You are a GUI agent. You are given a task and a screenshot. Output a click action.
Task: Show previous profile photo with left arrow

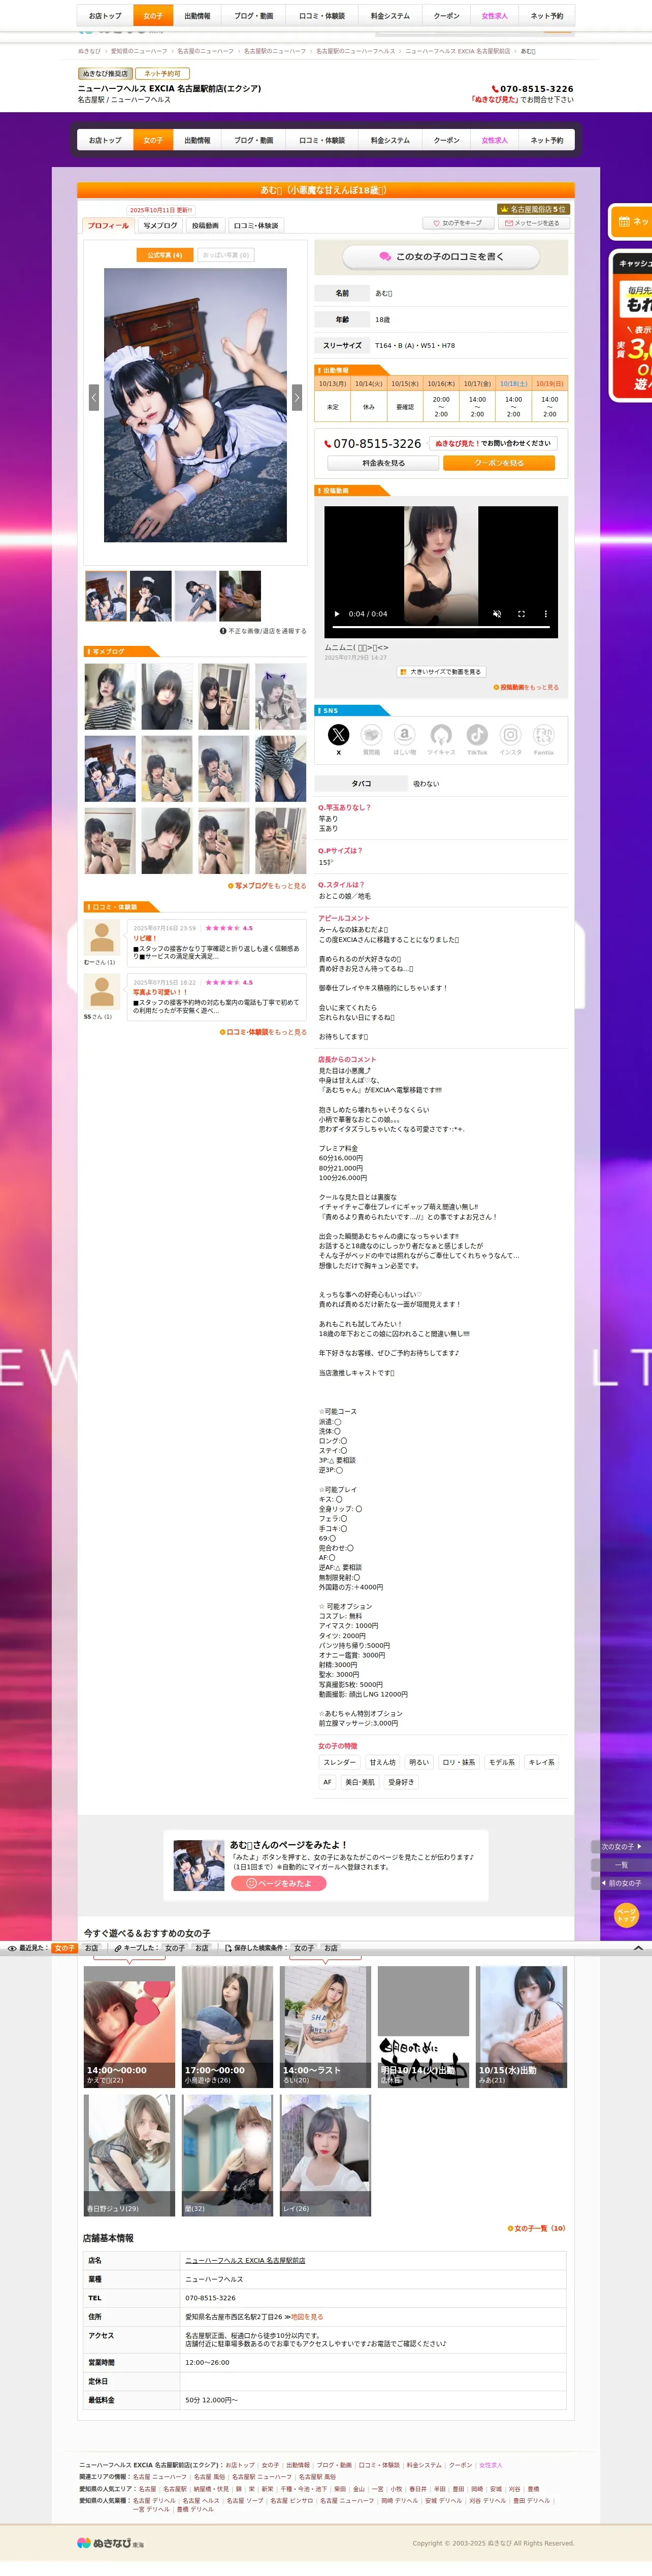click(x=94, y=397)
